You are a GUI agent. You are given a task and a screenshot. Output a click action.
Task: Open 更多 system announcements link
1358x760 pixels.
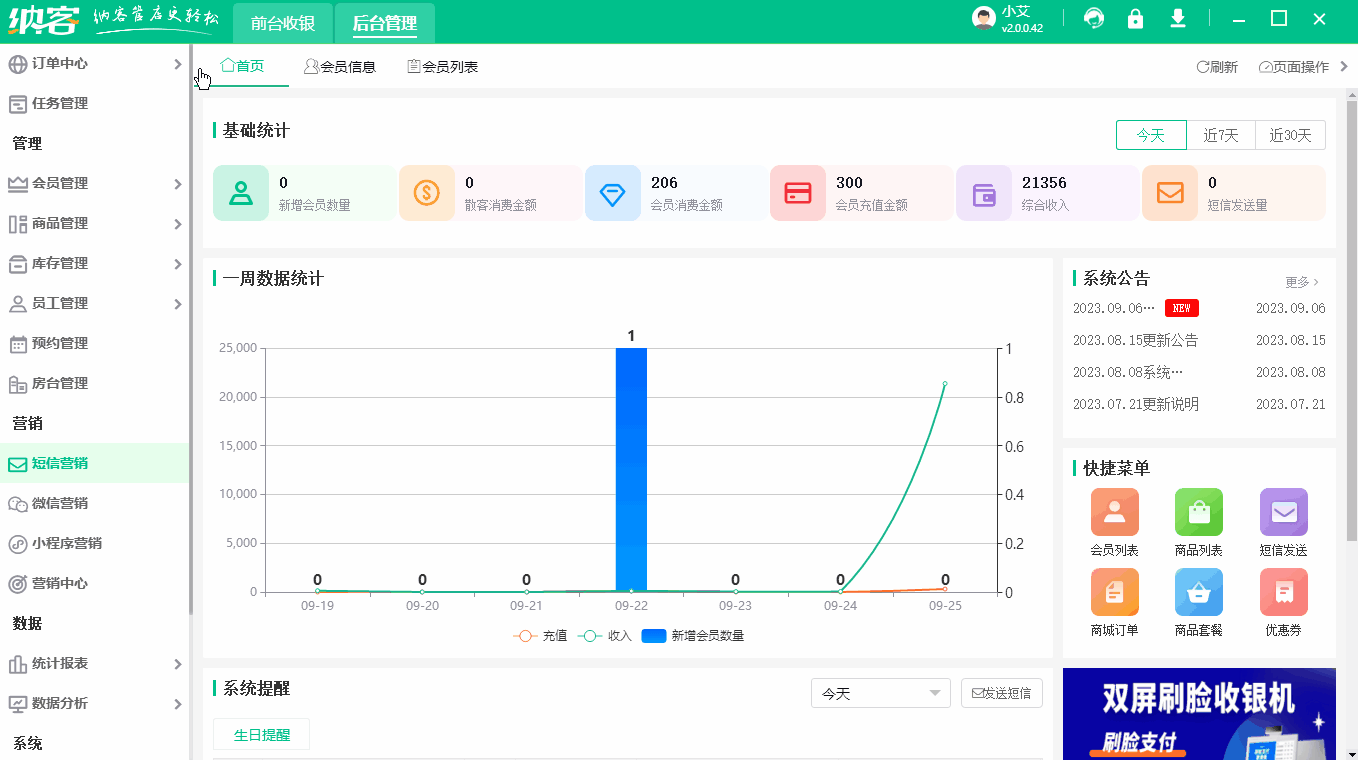pyautogui.click(x=1298, y=282)
